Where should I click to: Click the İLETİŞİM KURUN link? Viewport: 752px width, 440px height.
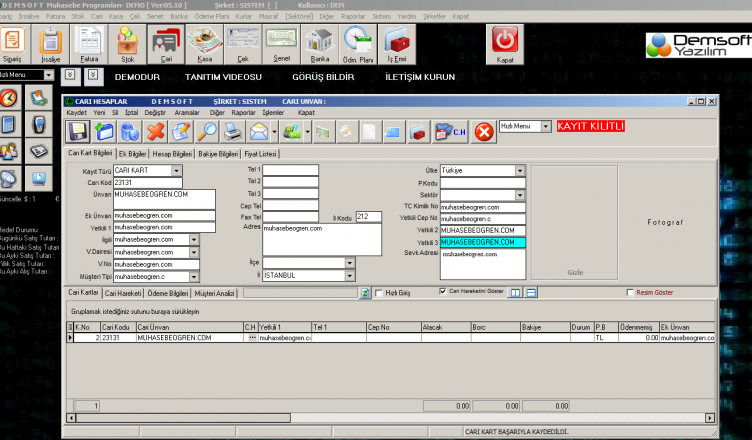[420, 77]
